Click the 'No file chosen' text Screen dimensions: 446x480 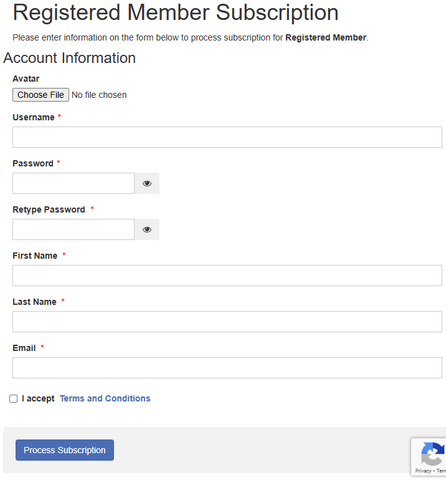pos(99,95)
